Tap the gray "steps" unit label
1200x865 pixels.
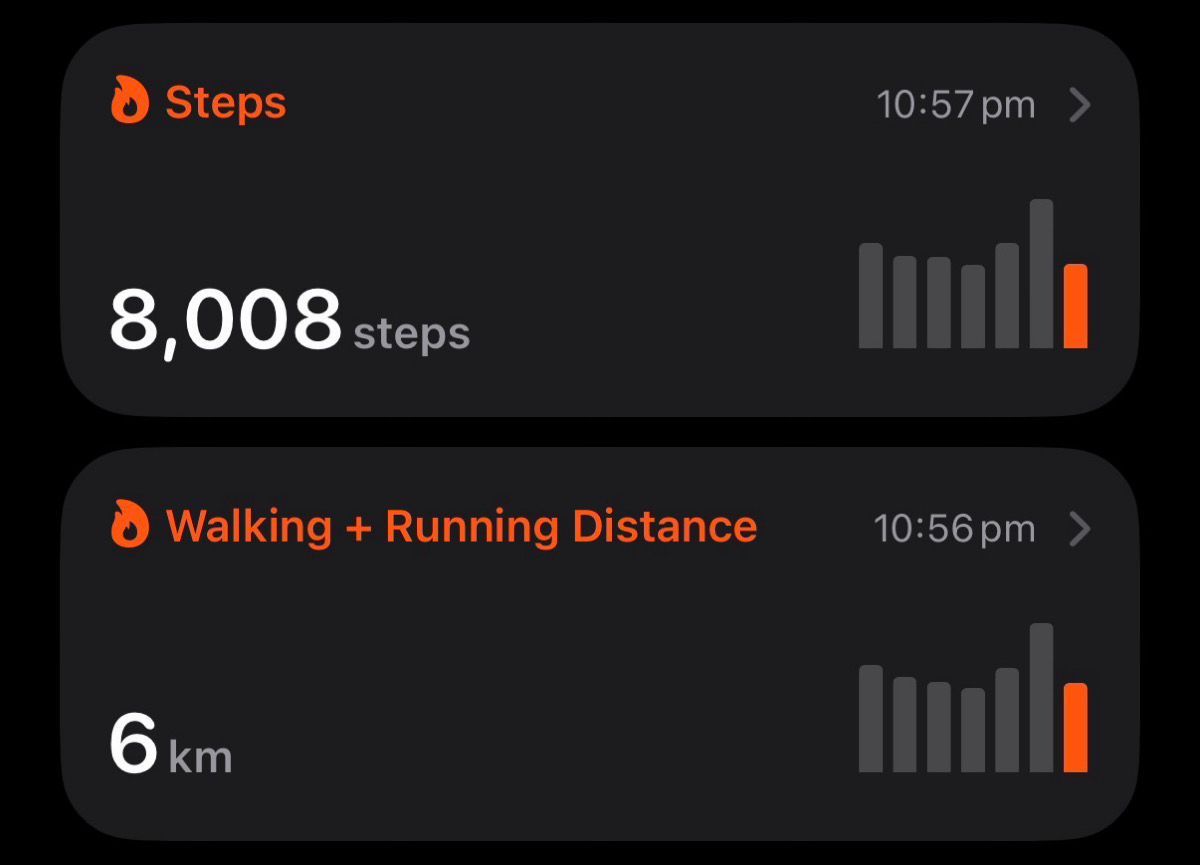pyautogui.click(x=412, y=334)
